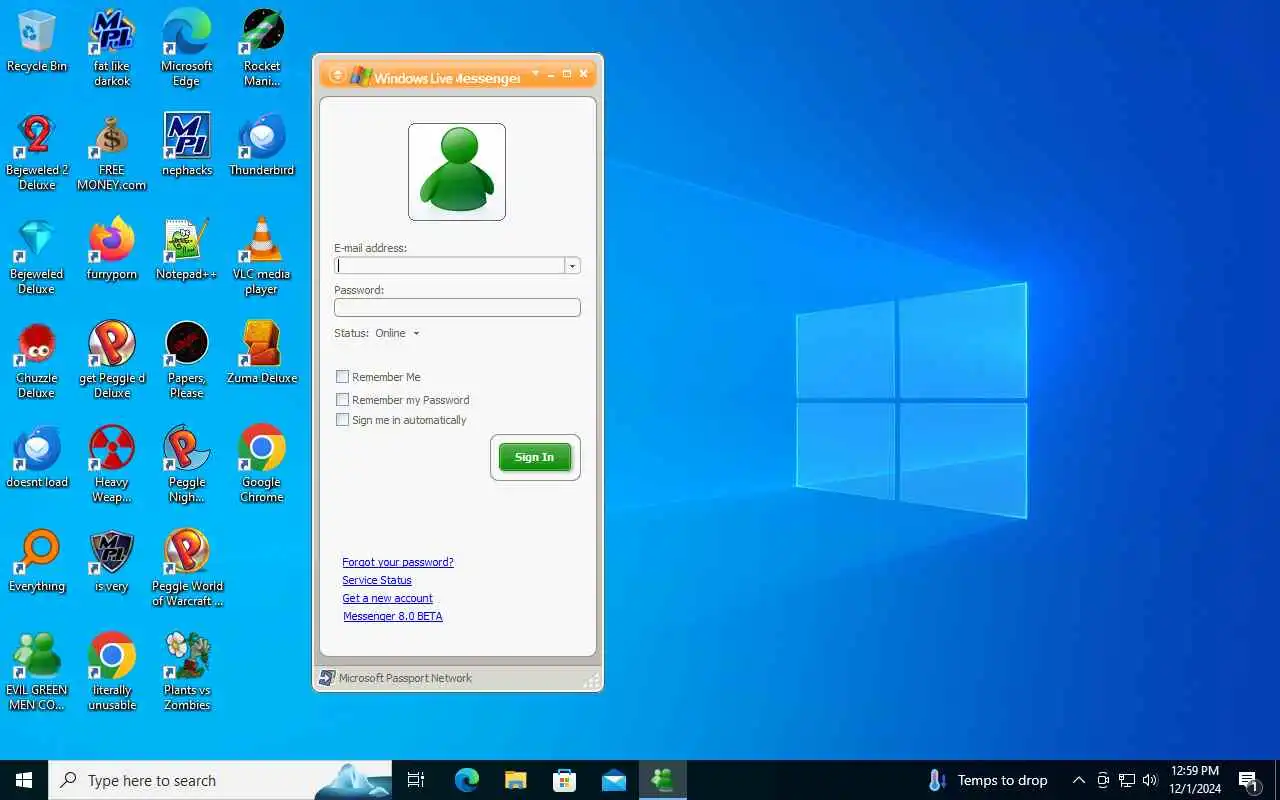The height and width of the screenshot is (800, 1280).
Task: Open File Explorer from the taskbar
Action: click(515, 780)
